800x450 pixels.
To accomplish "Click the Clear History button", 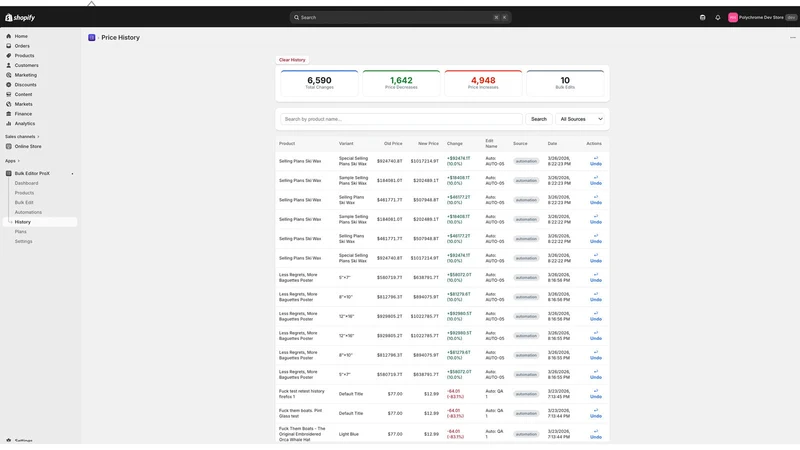I will pos(292,60).
